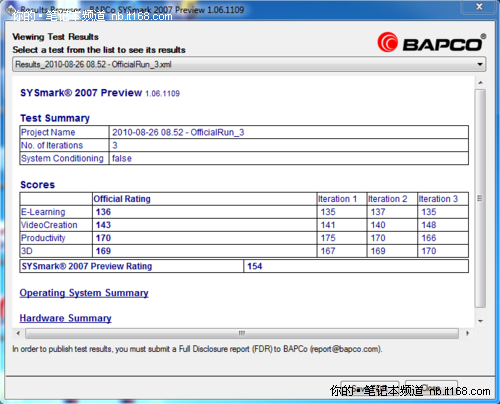
Task: Select Productivity Iteration 1 score 175
Action: [328, 238]
